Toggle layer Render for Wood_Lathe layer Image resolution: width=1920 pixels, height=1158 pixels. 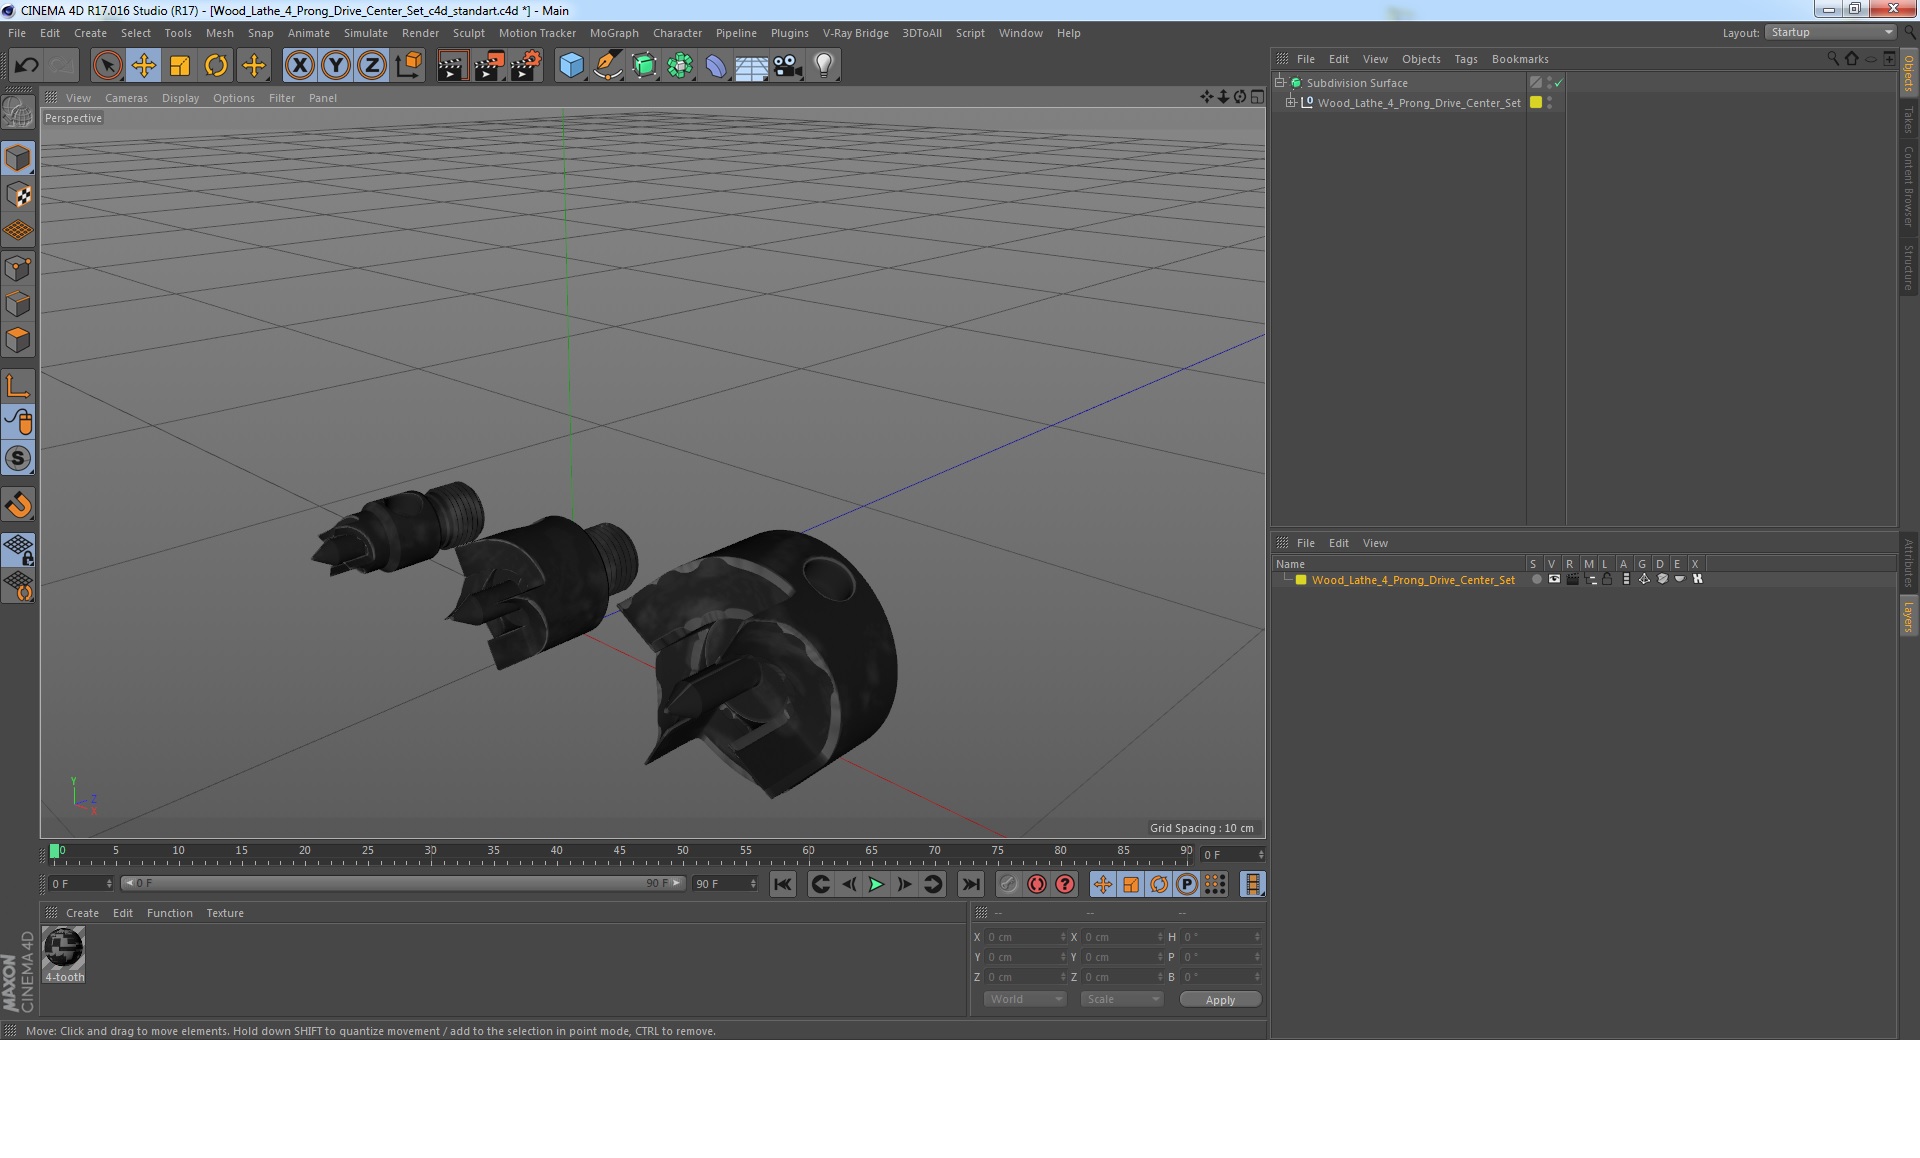point(1572,579)
